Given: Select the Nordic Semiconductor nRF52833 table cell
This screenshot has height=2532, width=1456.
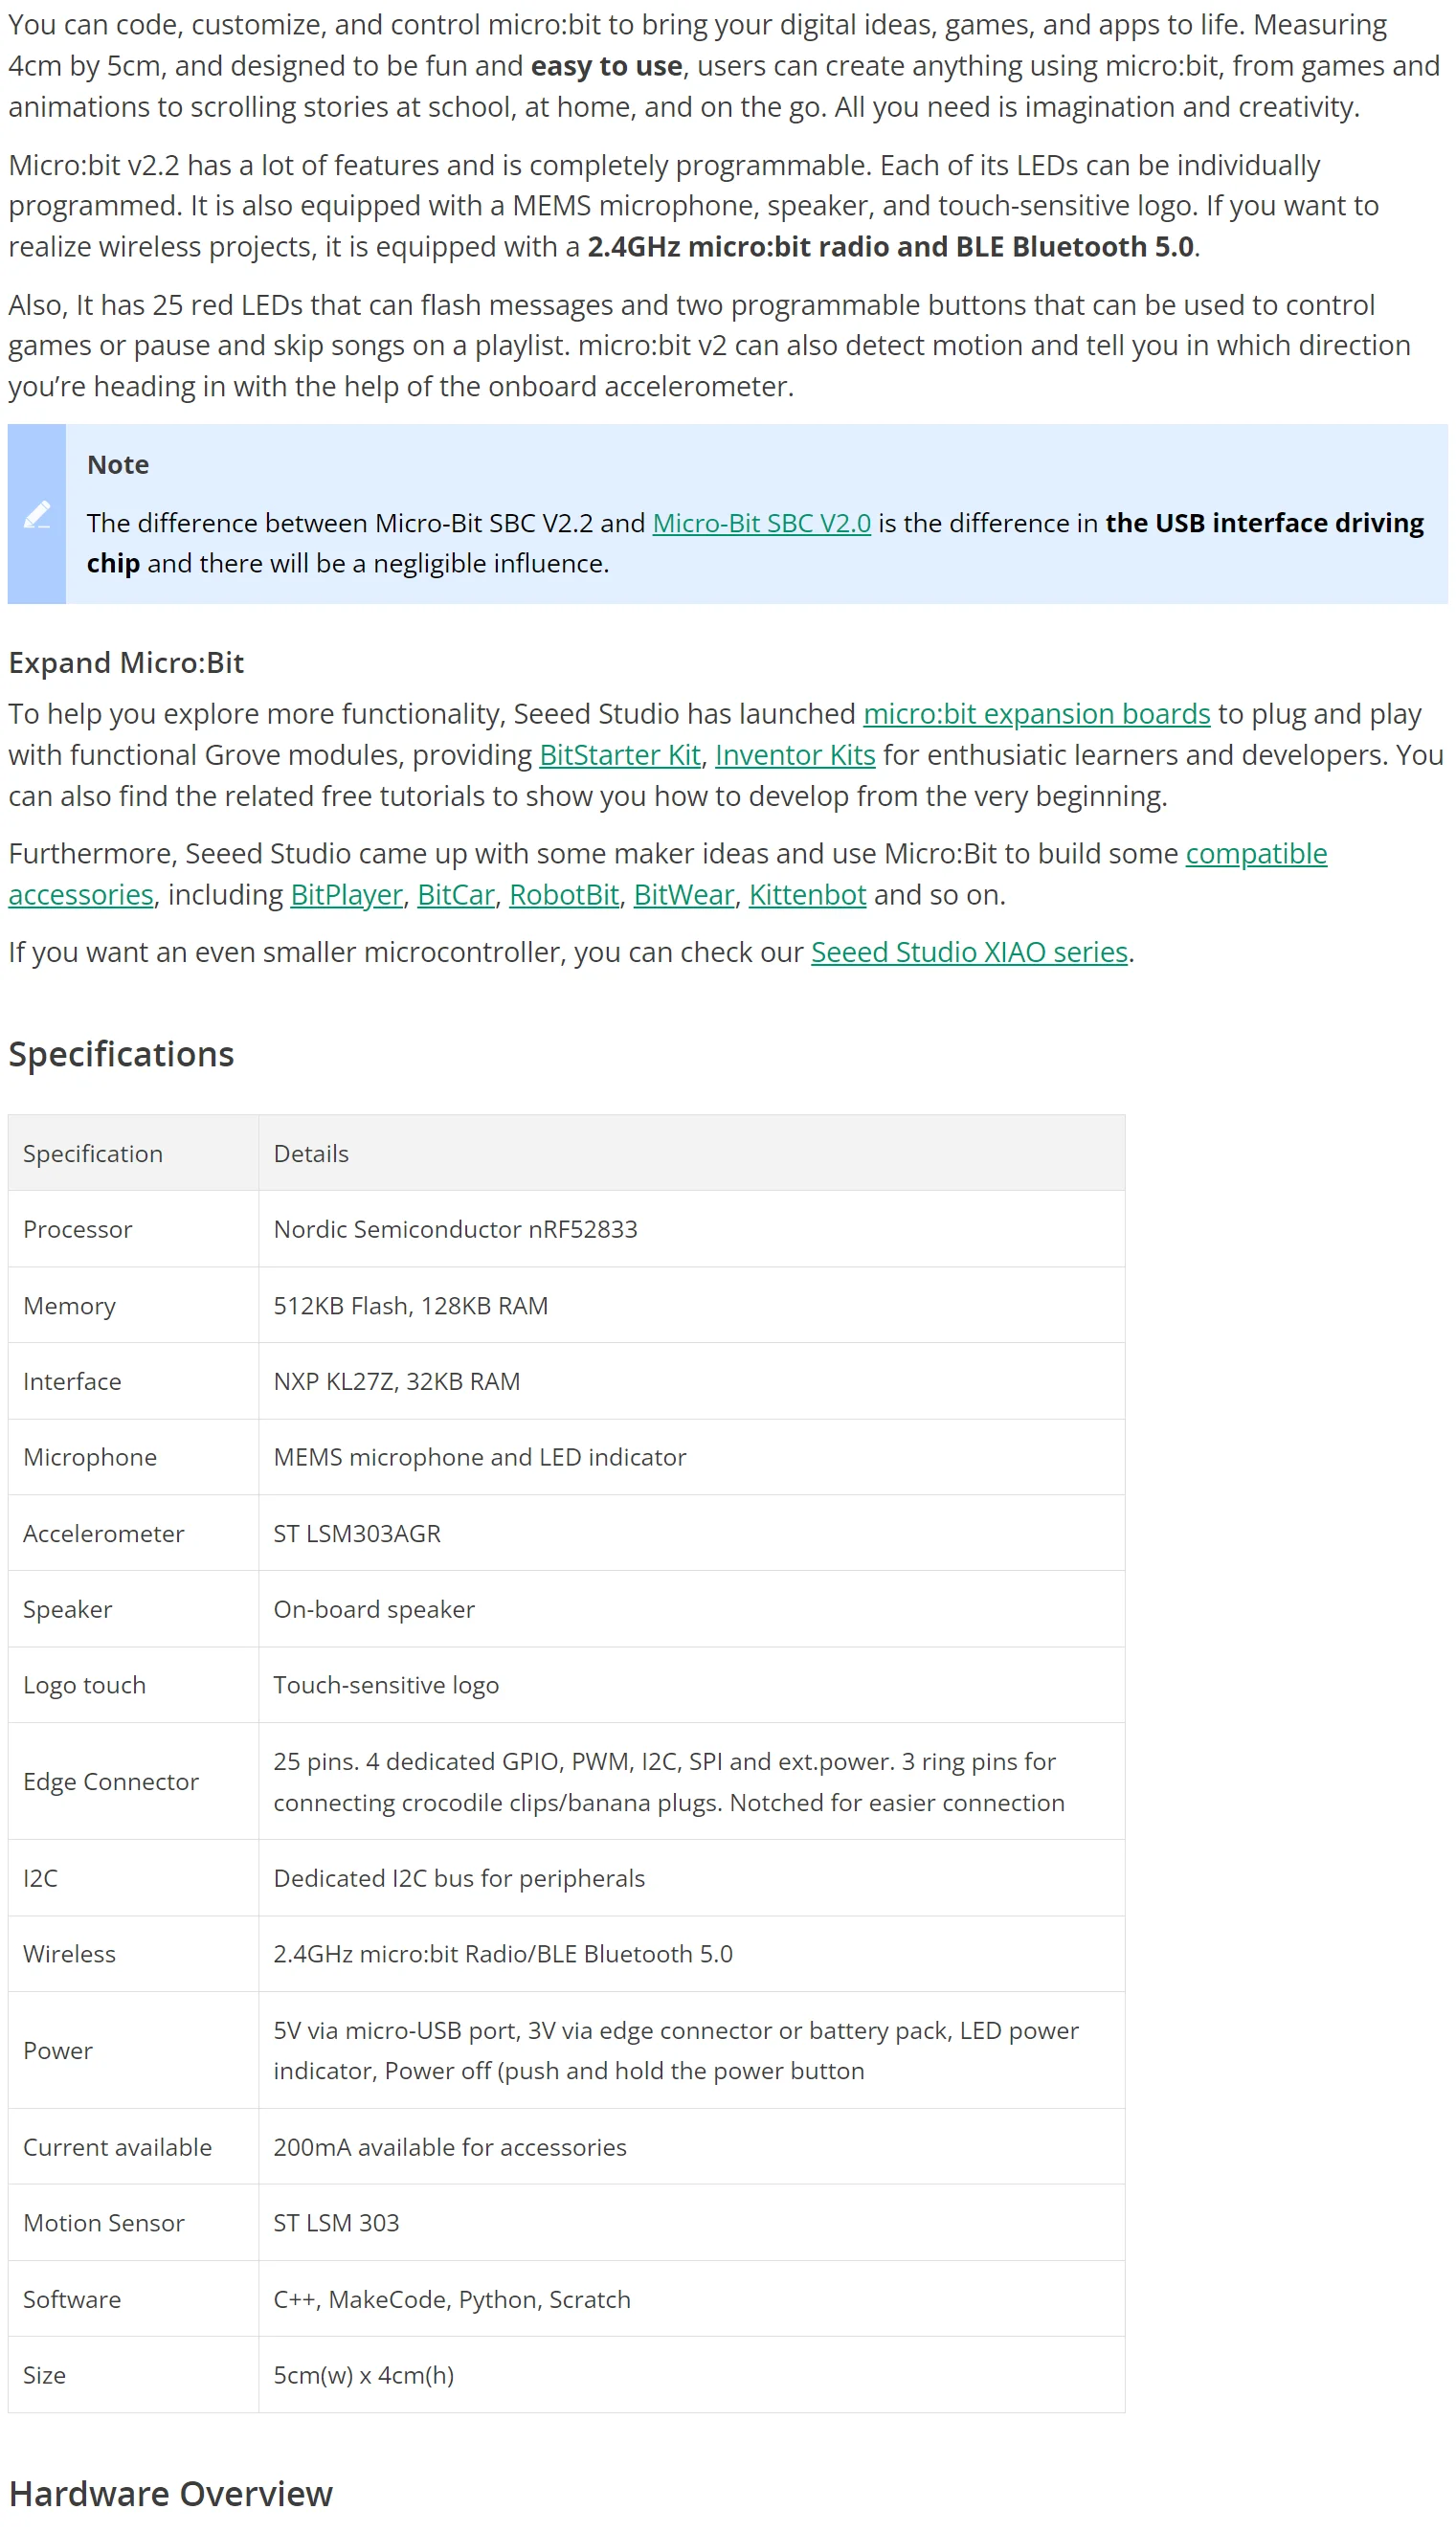Looking at the screenshot, I should [455, 1230].
